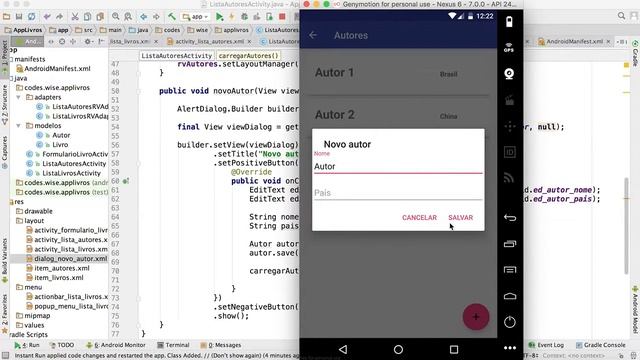Tap the pink floating add button
This screenshot has height=360, width=640.
click(x=476, y=317)
